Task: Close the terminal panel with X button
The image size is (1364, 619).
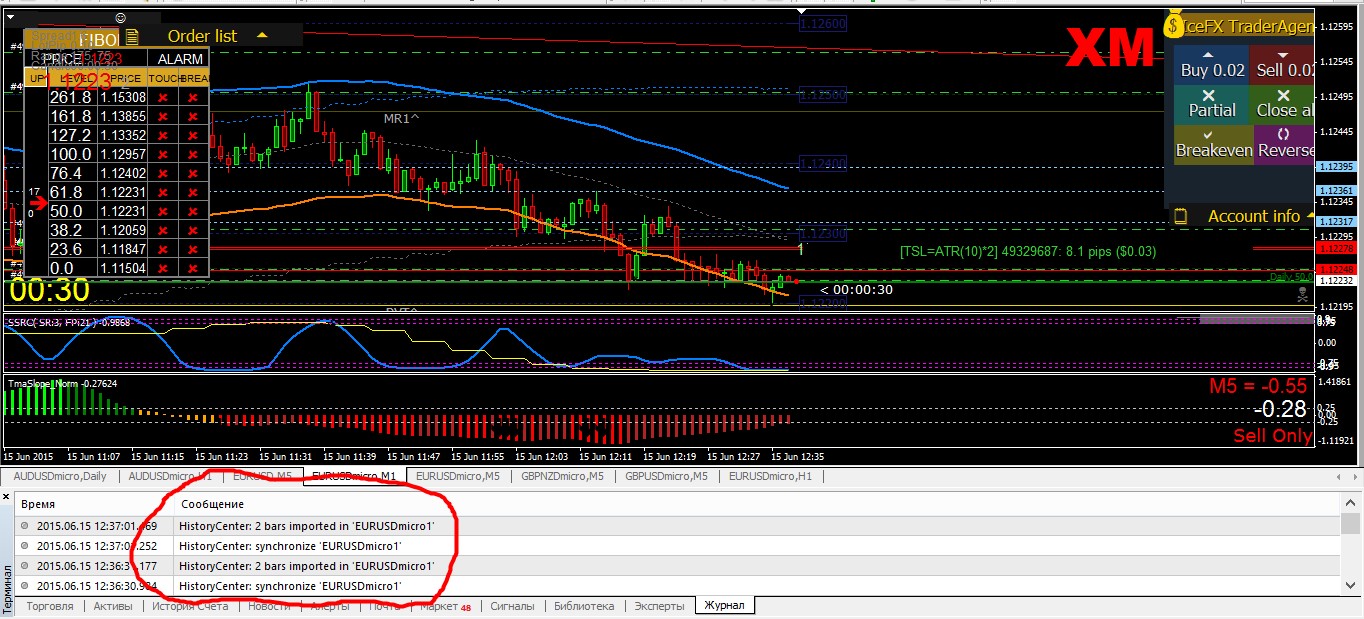Action: click(x=6, y=497)
